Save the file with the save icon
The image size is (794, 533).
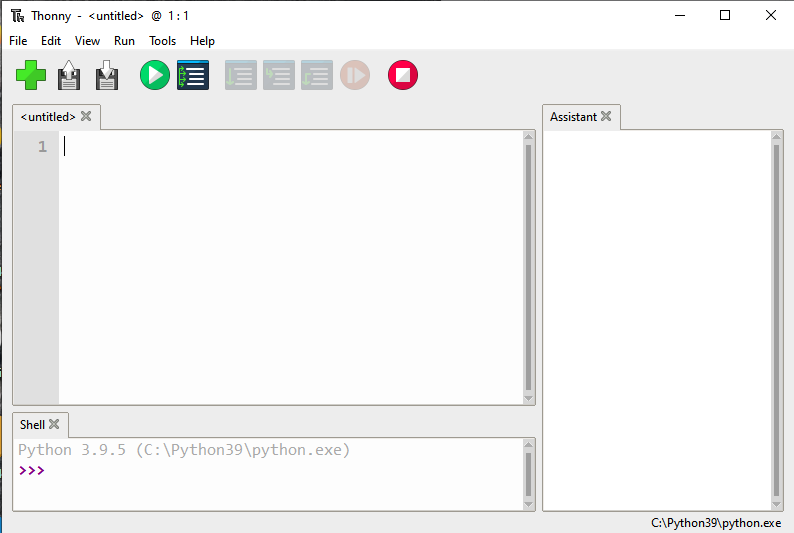pyautogui.click(x=107, y=75)
